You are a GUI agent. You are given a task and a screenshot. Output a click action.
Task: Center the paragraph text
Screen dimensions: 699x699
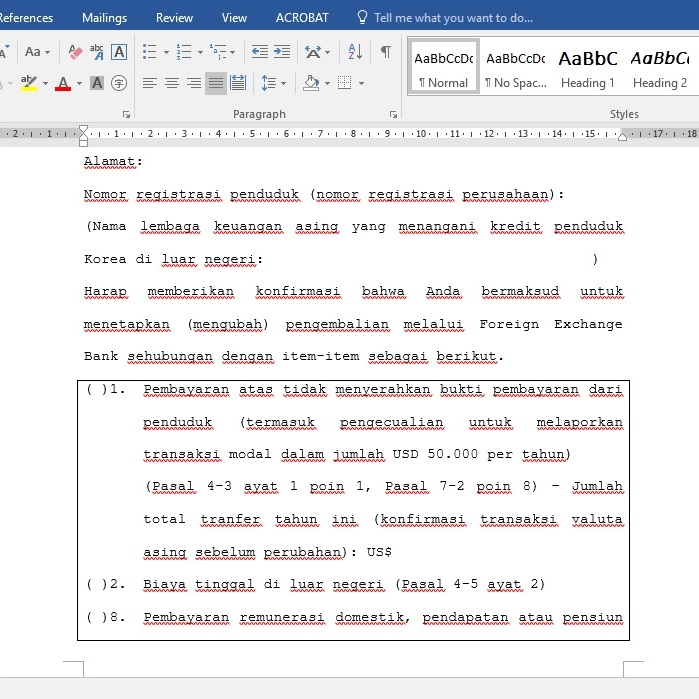(172, 83)
